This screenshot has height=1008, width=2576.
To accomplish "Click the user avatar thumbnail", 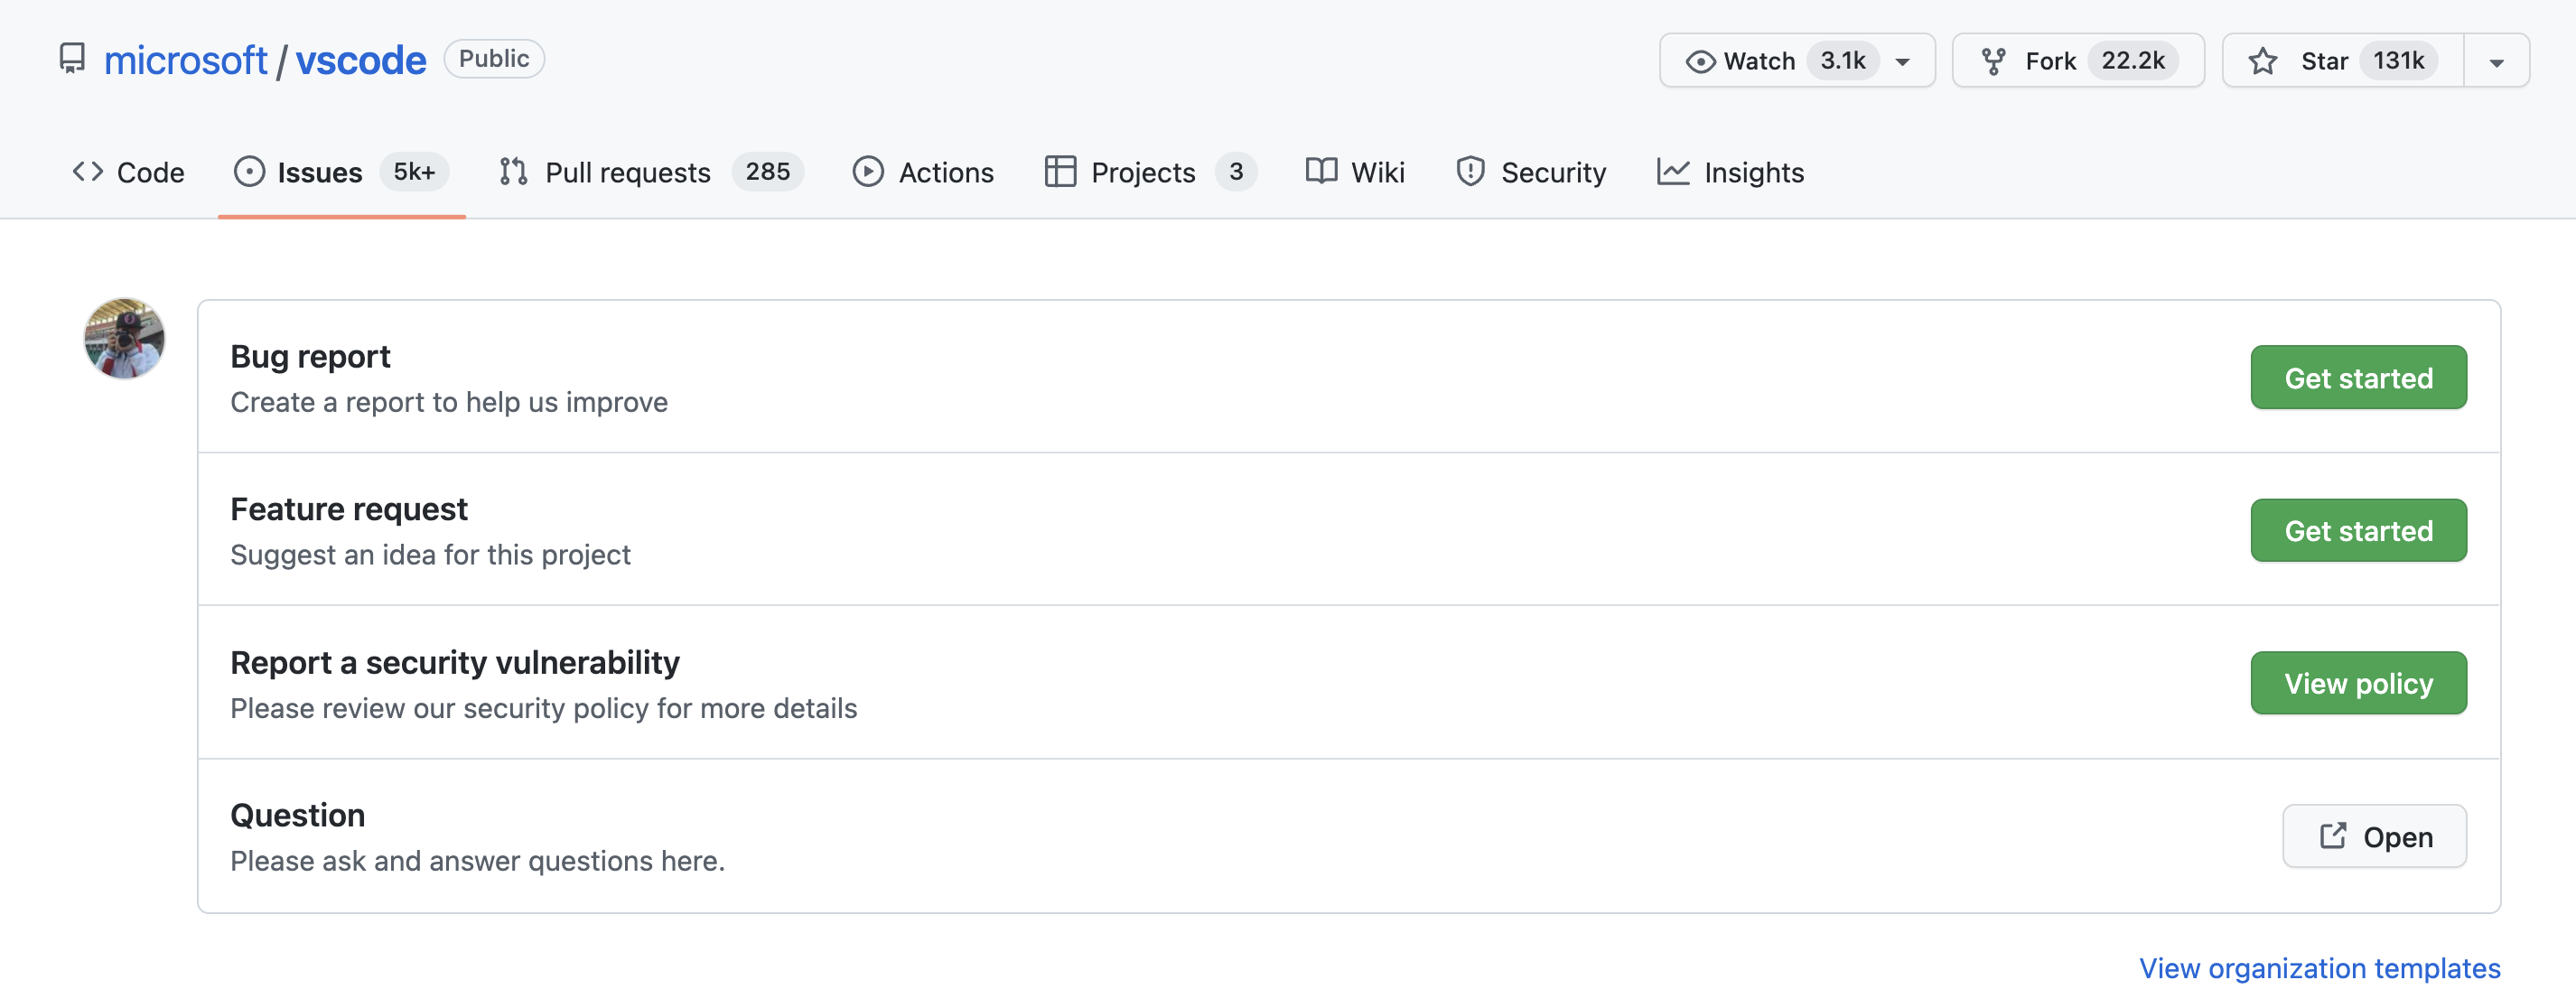I will (124, 338).
